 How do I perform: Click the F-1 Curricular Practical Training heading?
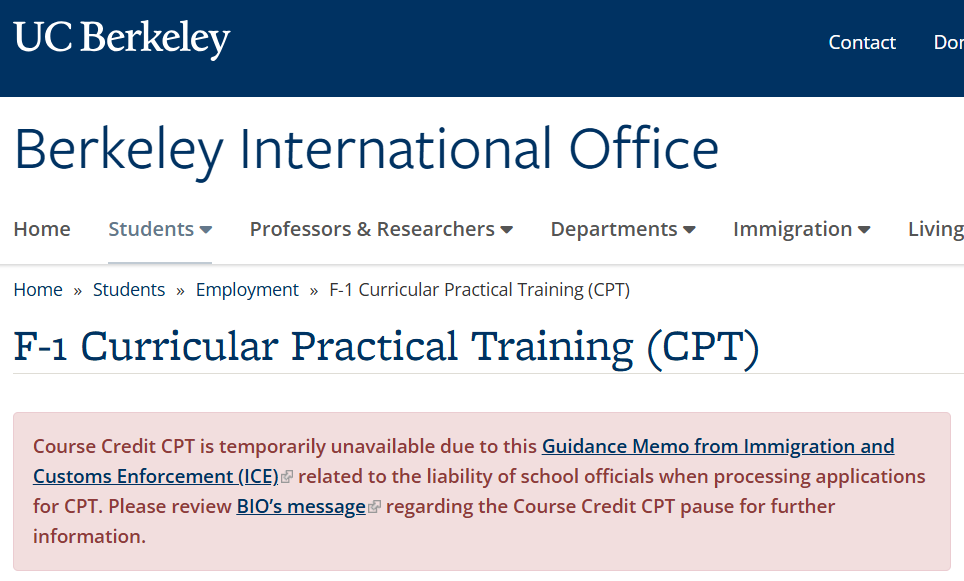[x=387, y=348]
